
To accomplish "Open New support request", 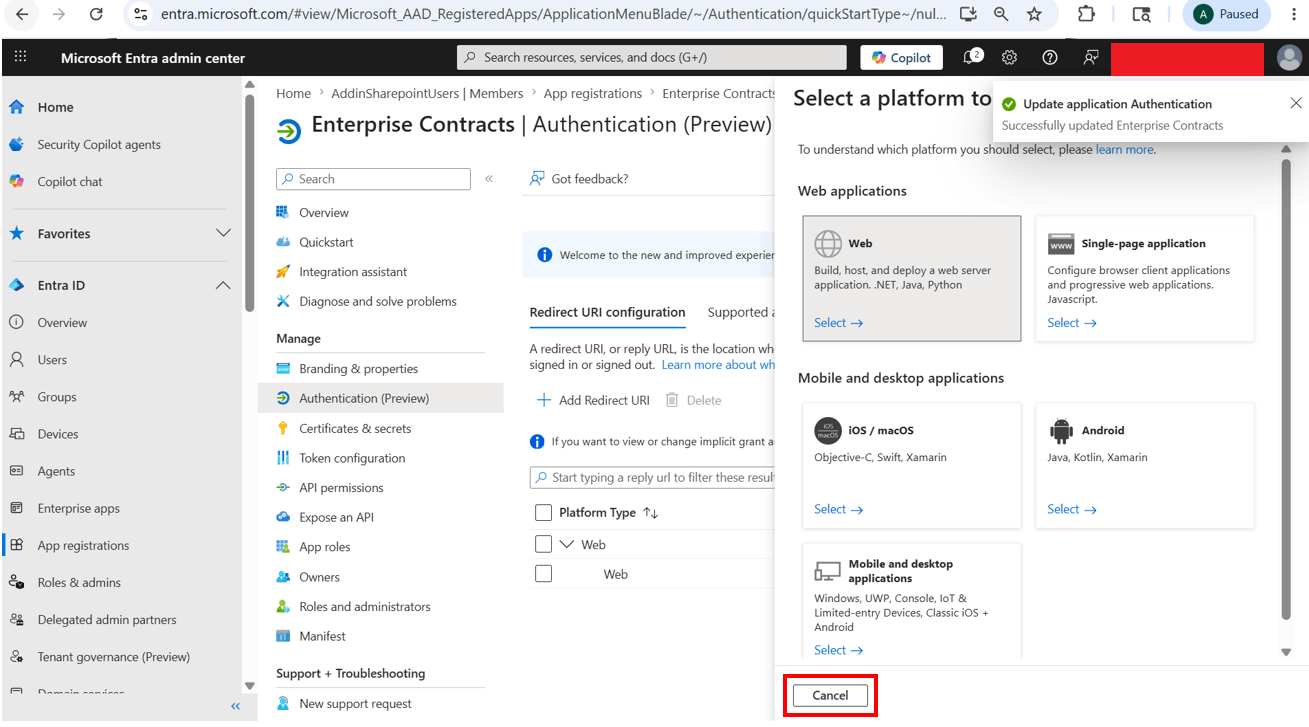I will tap(355, 703).
